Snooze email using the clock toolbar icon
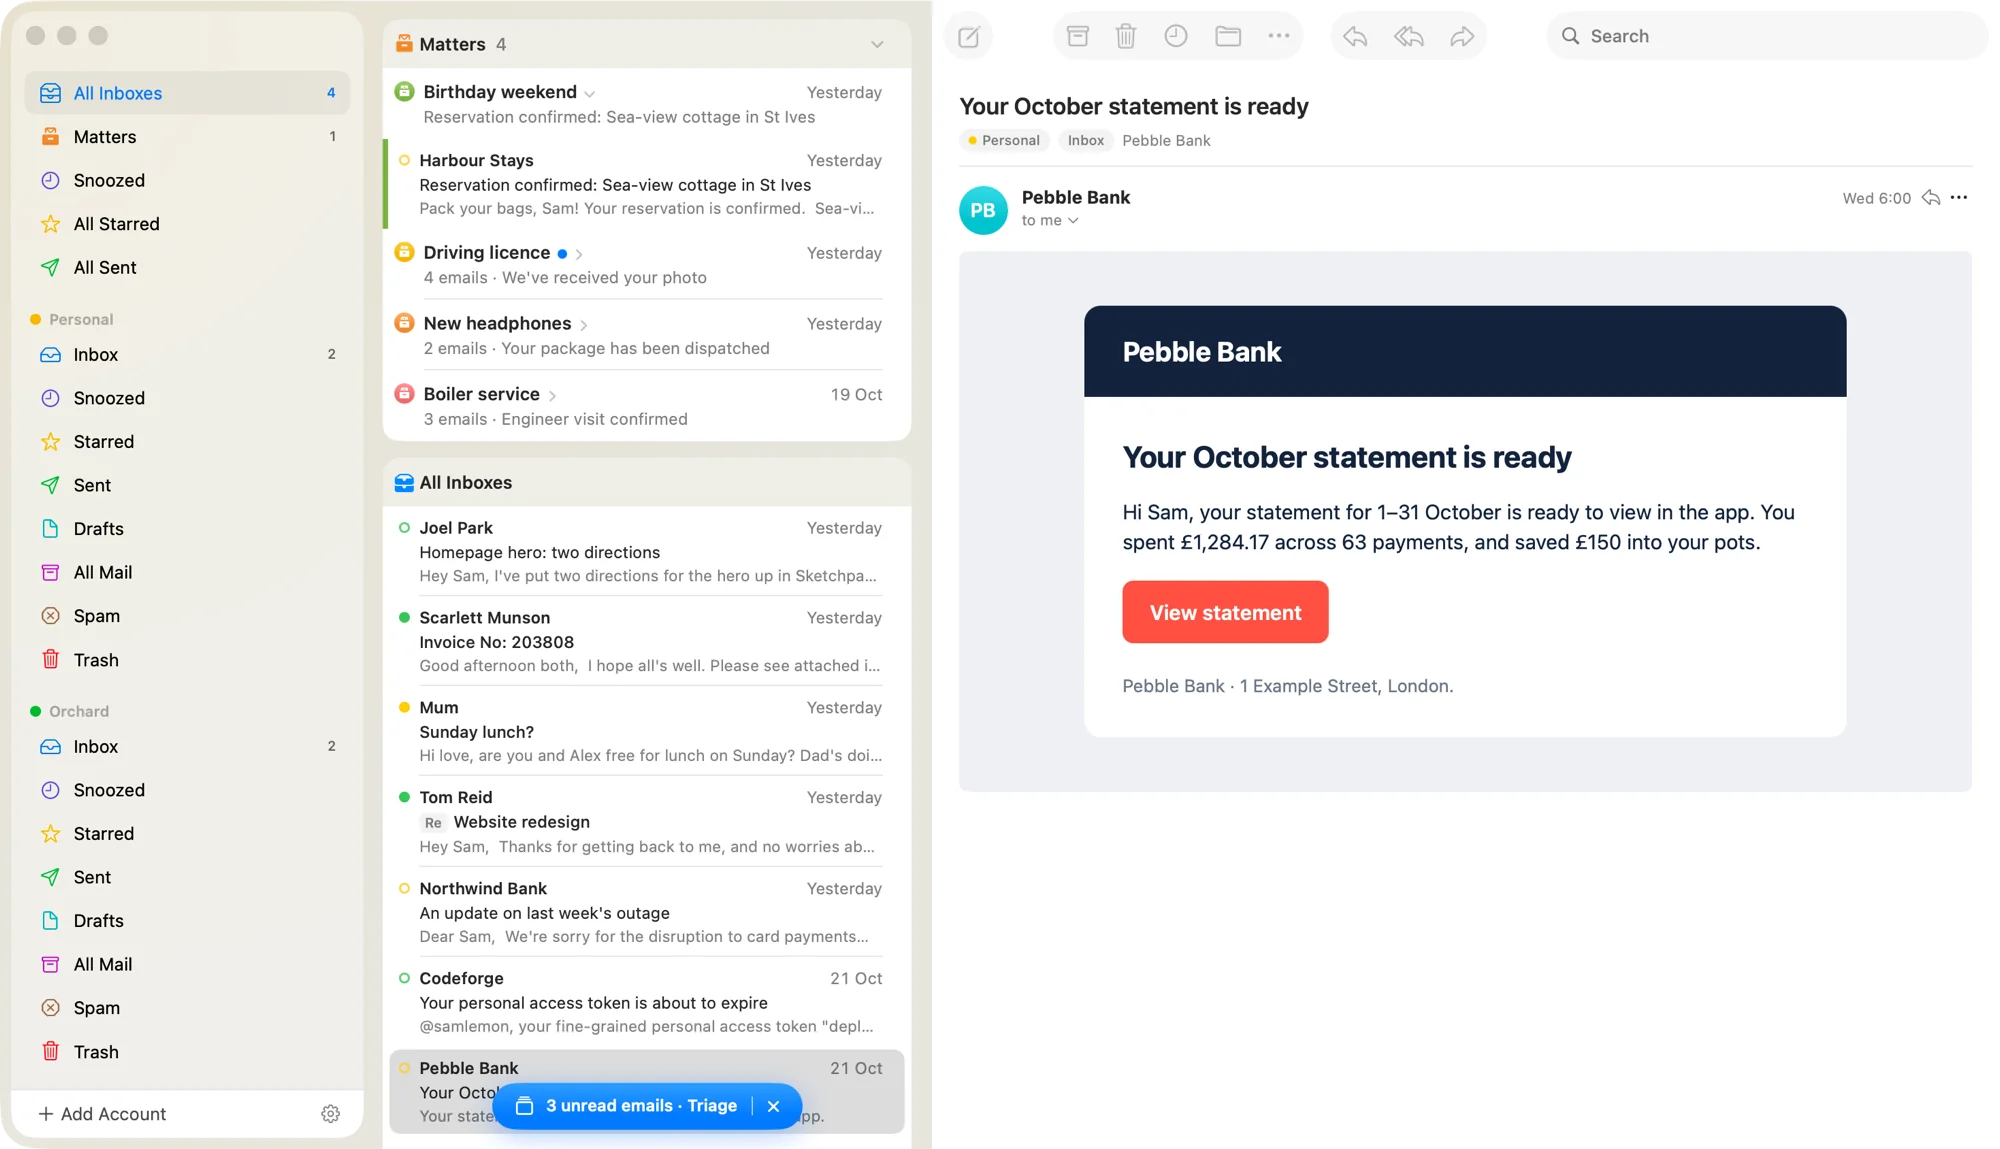This screenshot has width=2000, height=1149. pyautogui.click(x=1175, y=36)
